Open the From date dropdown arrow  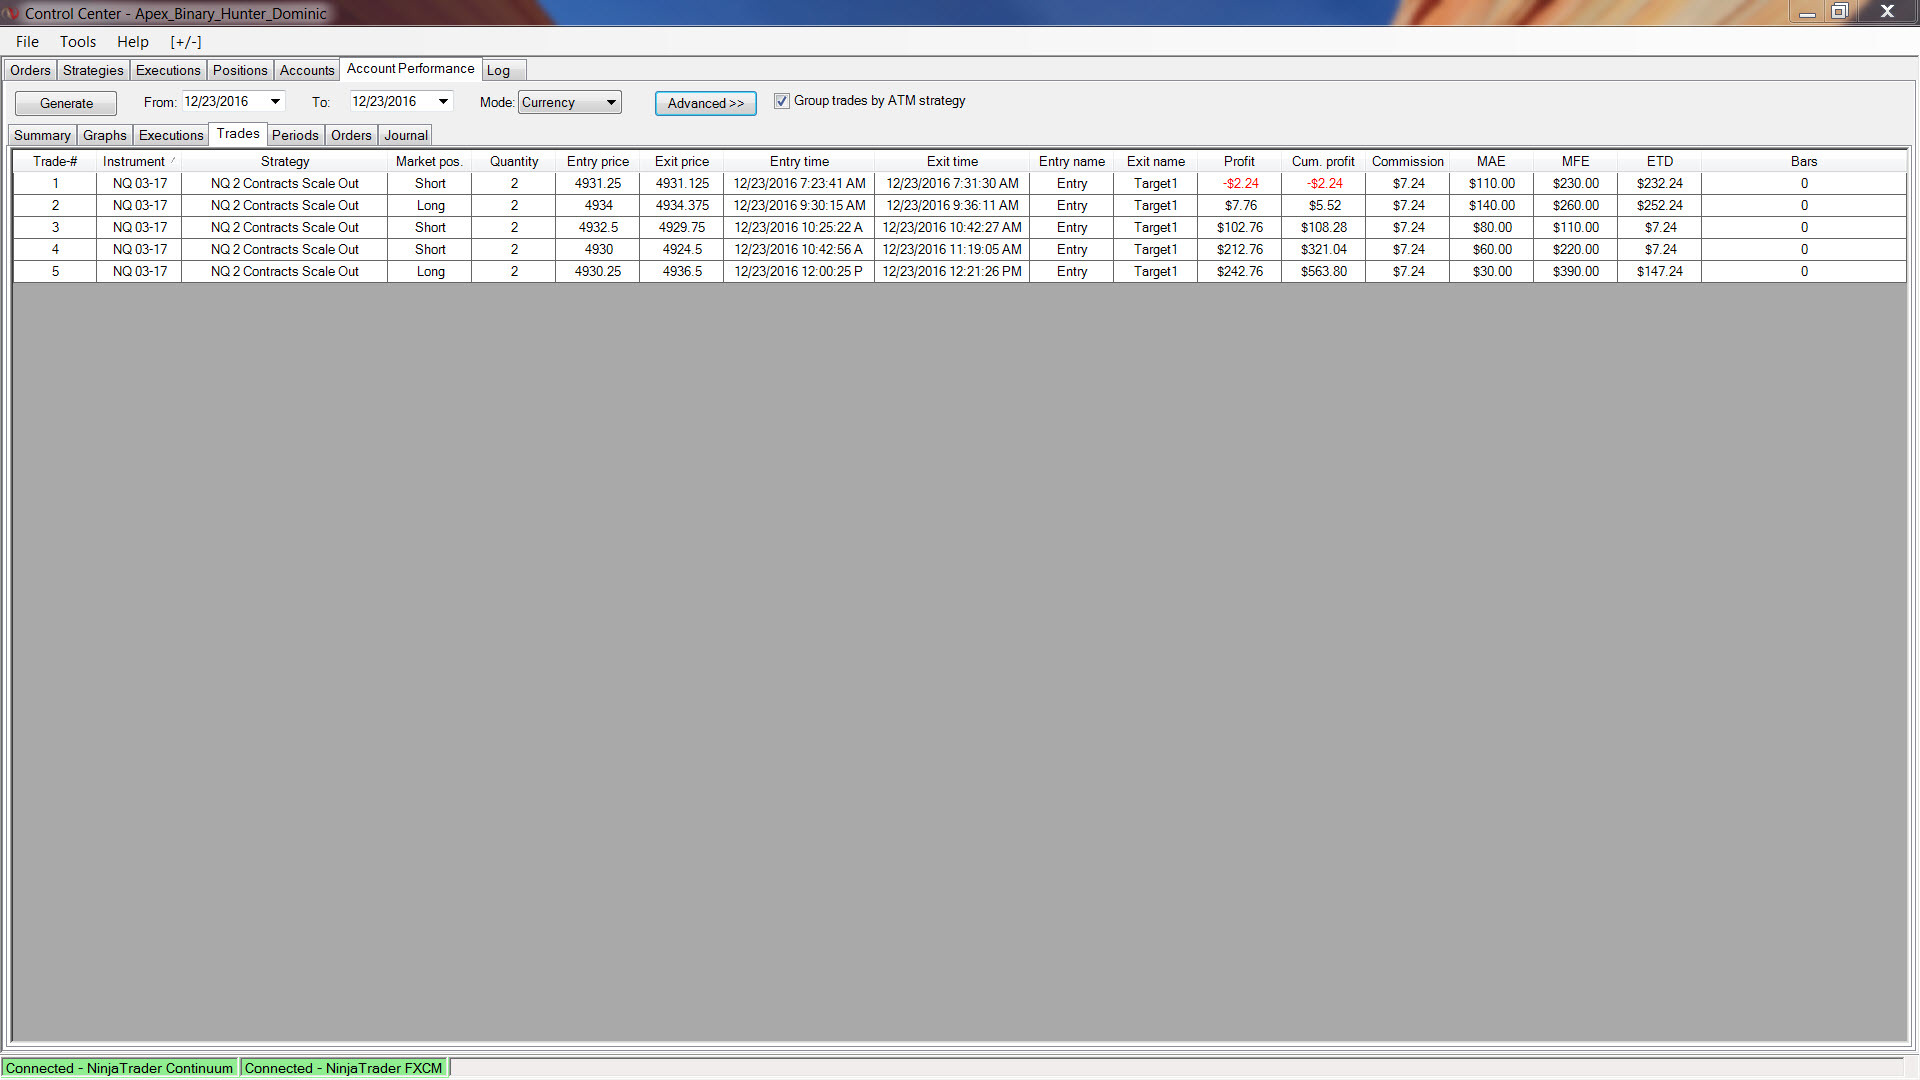pos(275,101)
